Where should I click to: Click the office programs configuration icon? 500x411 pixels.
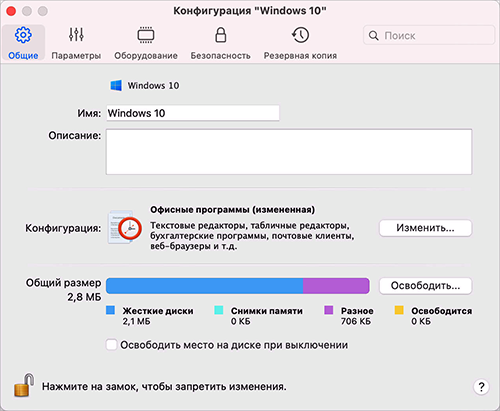(124, 228)
